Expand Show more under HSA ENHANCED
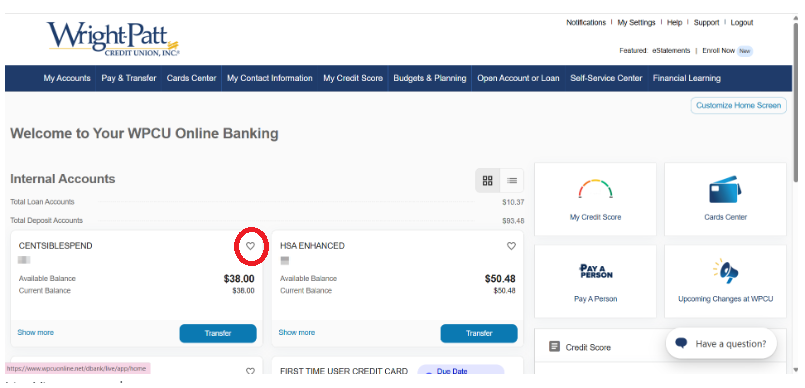This screenshot has height=388, width=805. [297, 333]
